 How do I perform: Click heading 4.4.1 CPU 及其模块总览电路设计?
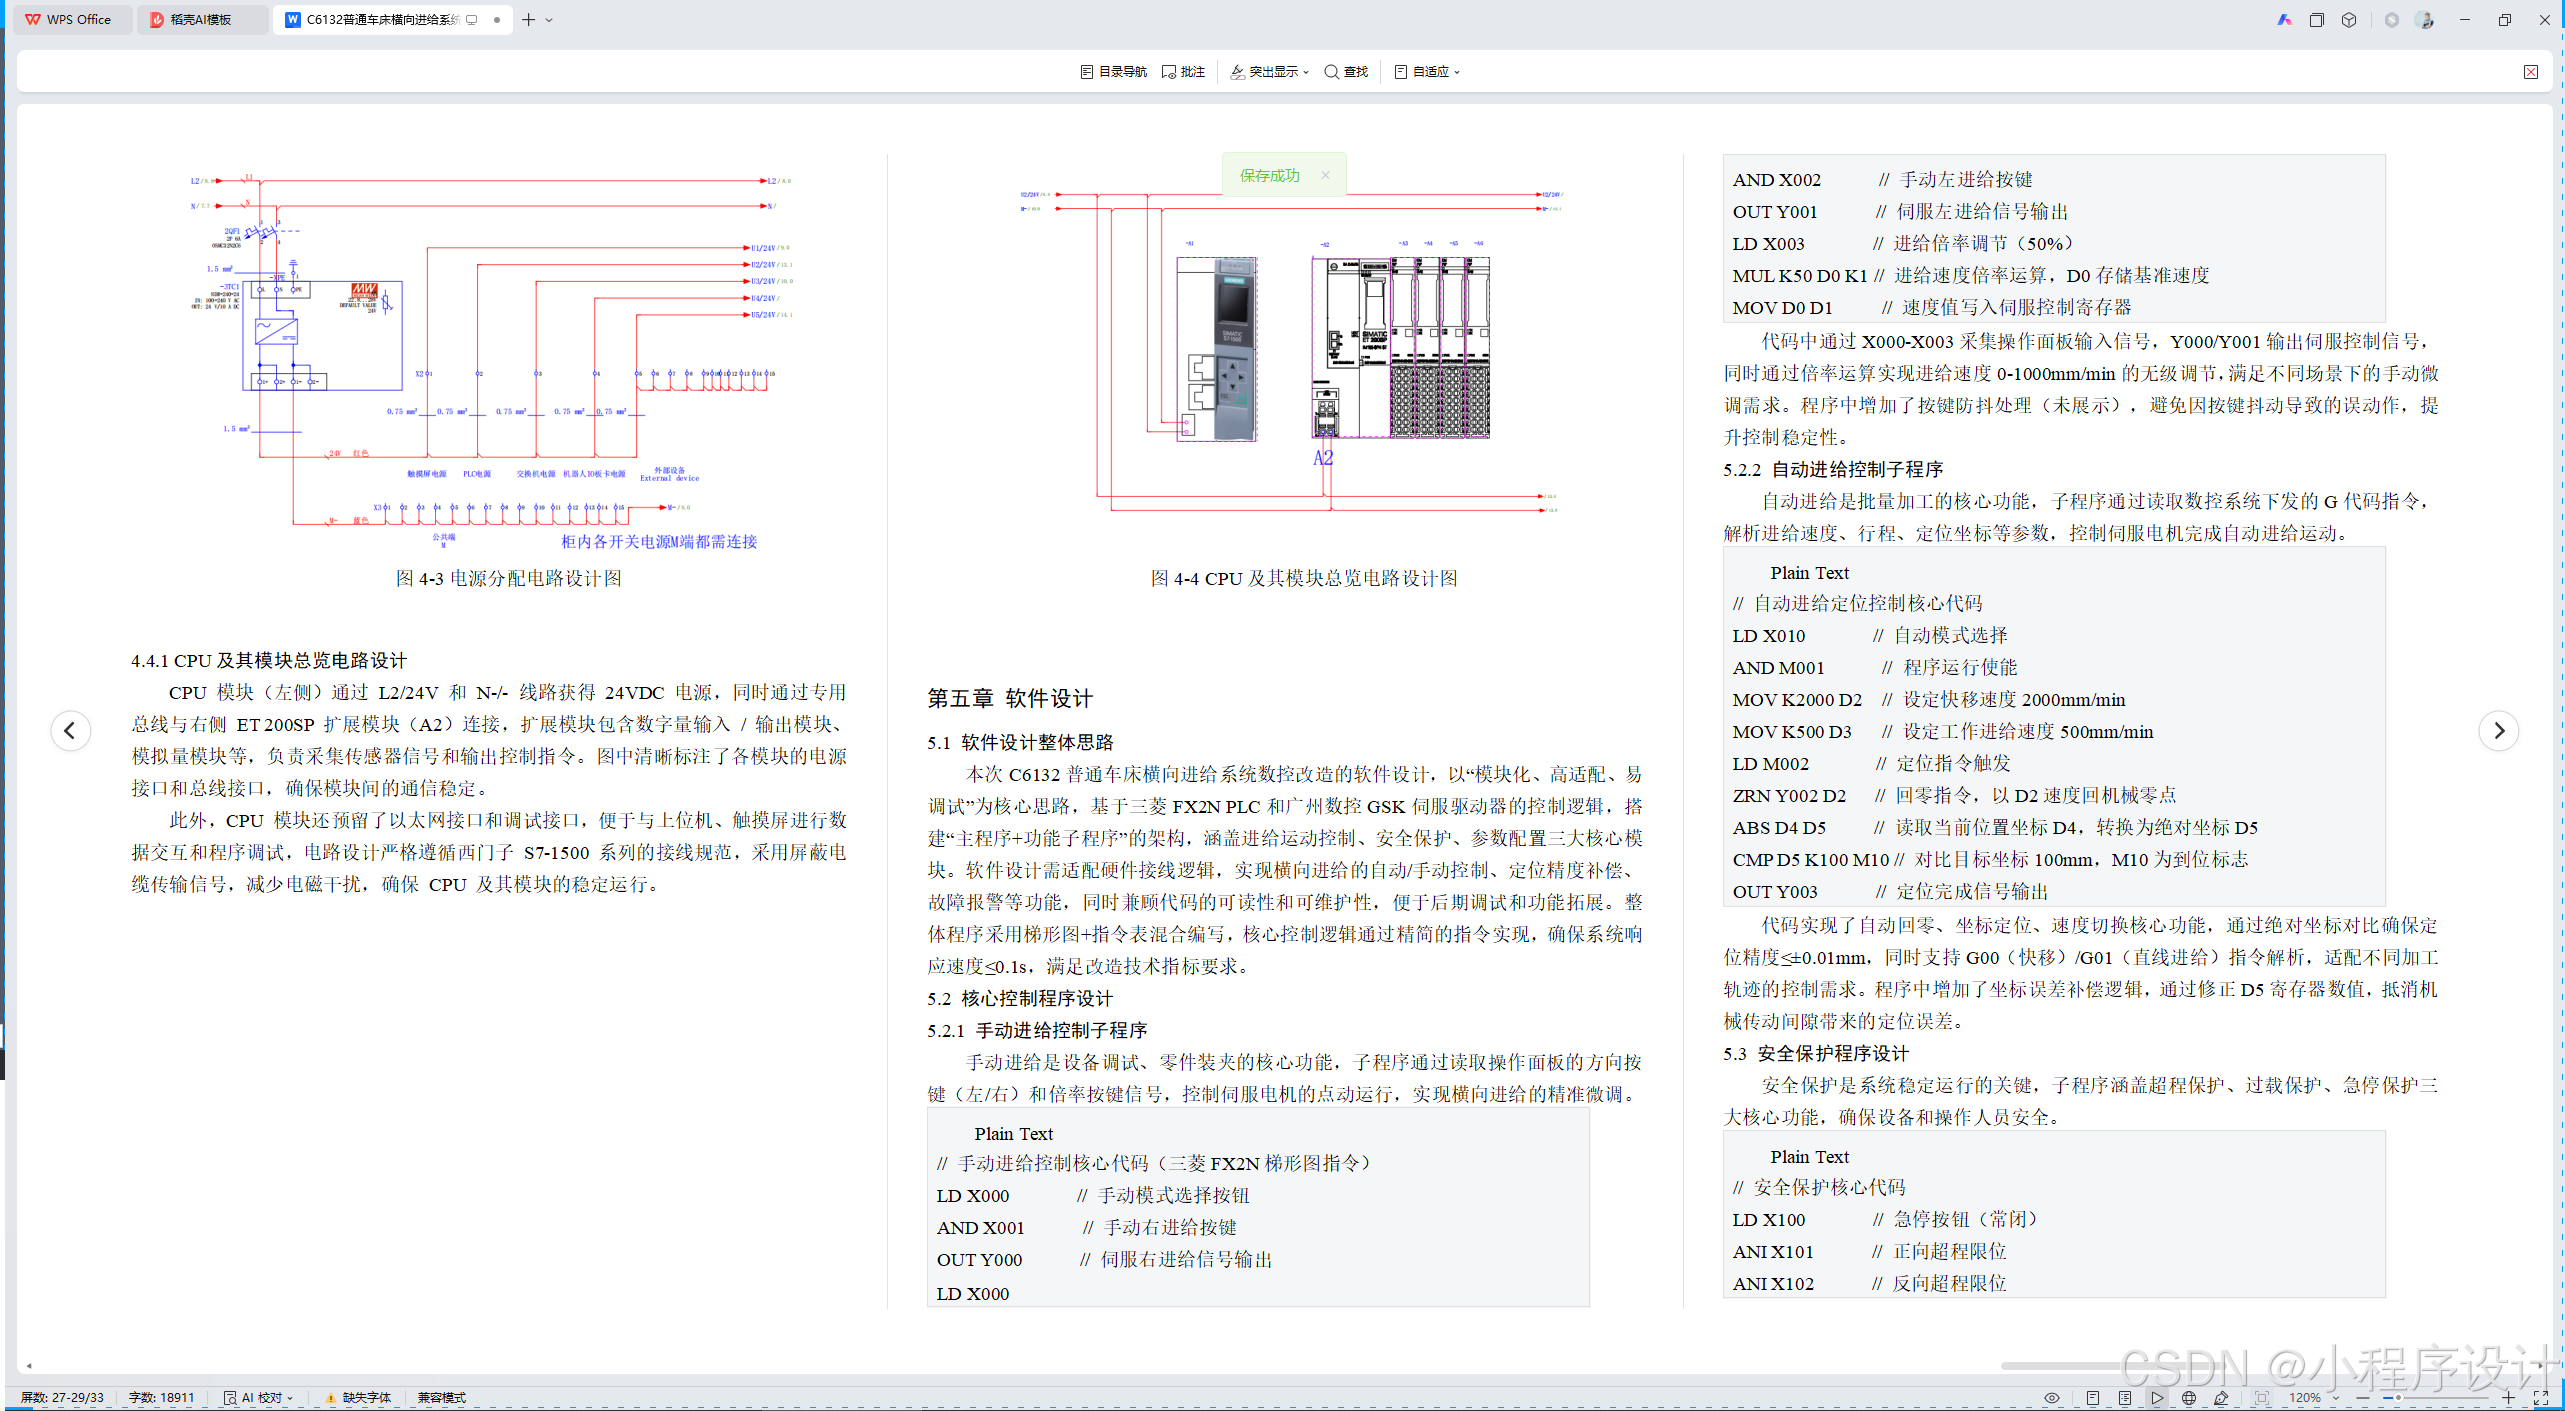pos(269,661)
